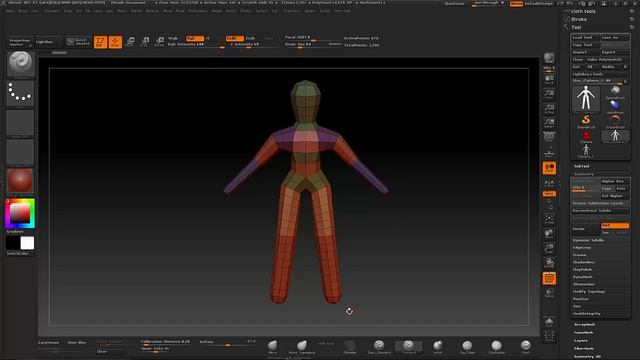Collapse the Tool palette header

coord(576,27)
